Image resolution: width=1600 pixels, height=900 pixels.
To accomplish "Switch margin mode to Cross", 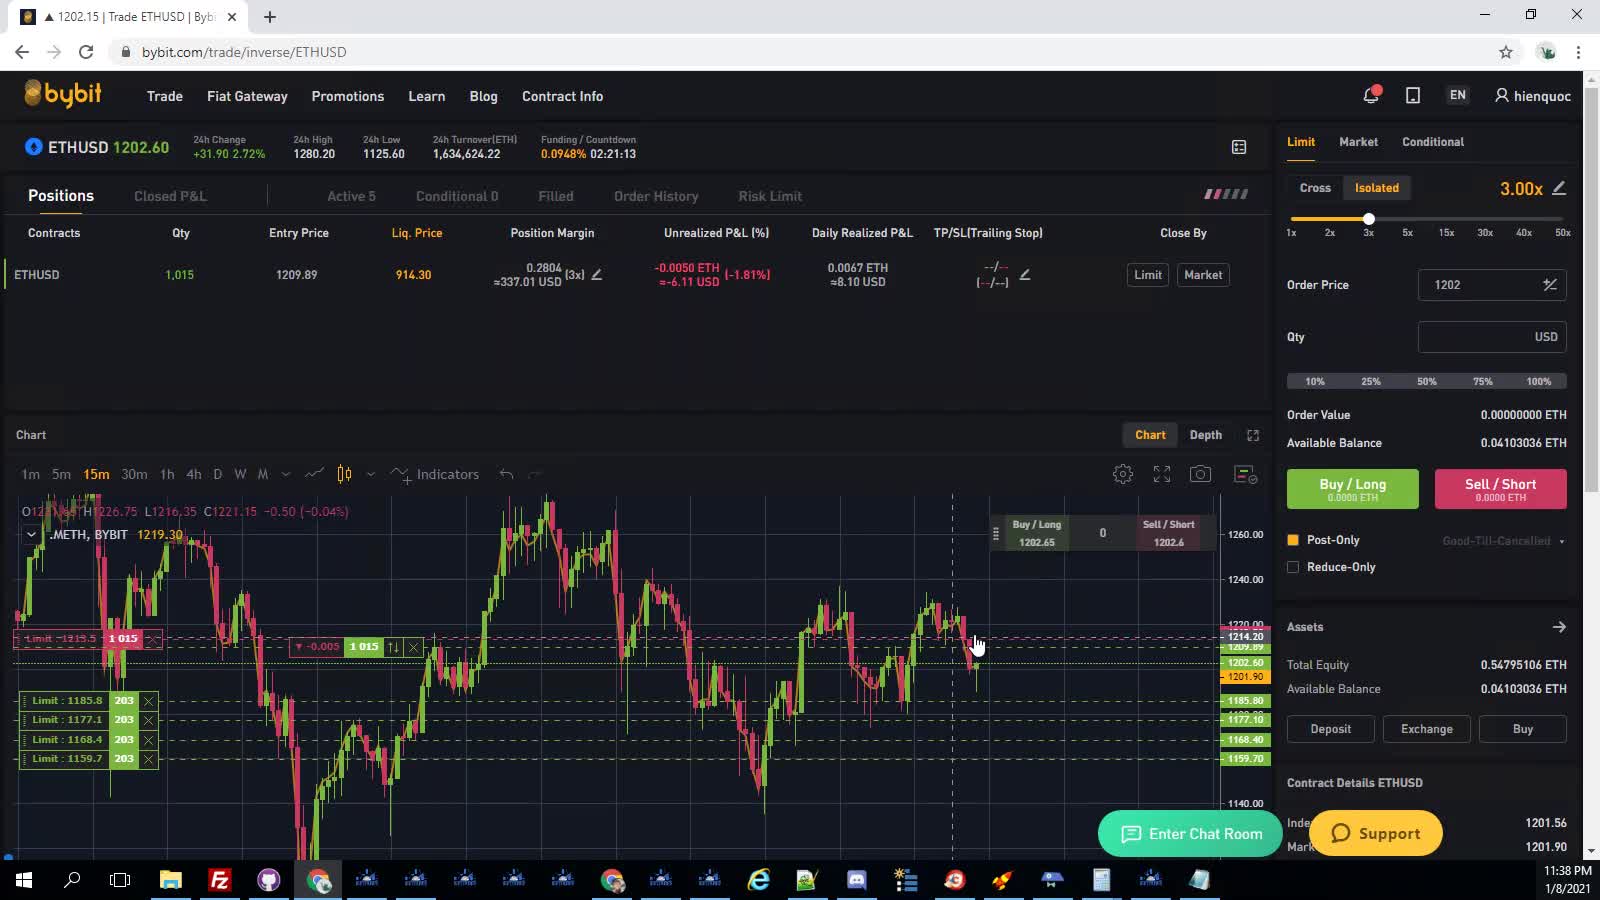I will coord(1315,188).
